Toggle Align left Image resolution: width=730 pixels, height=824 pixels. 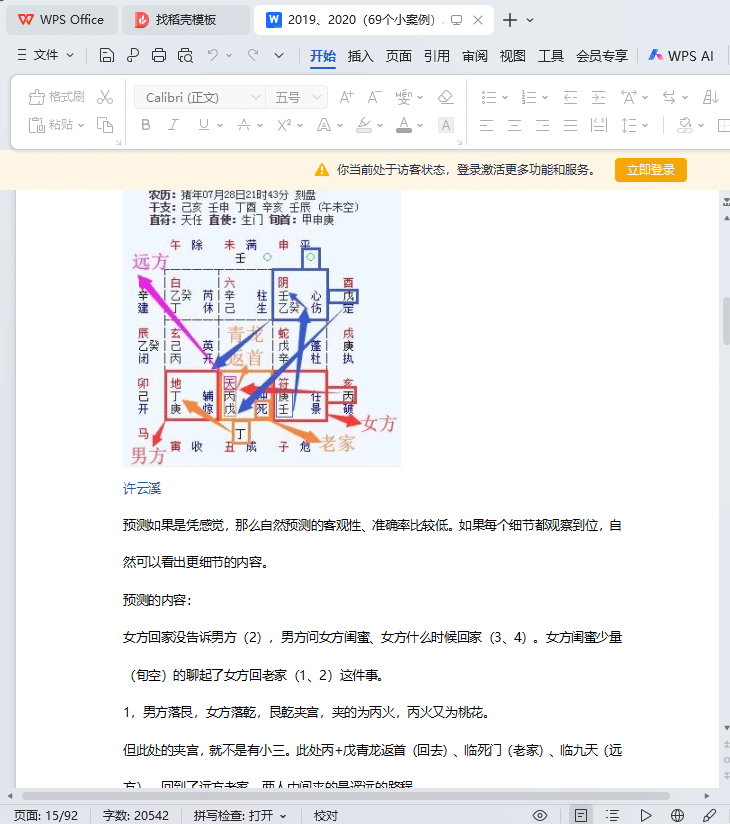(x=487, y=125)
